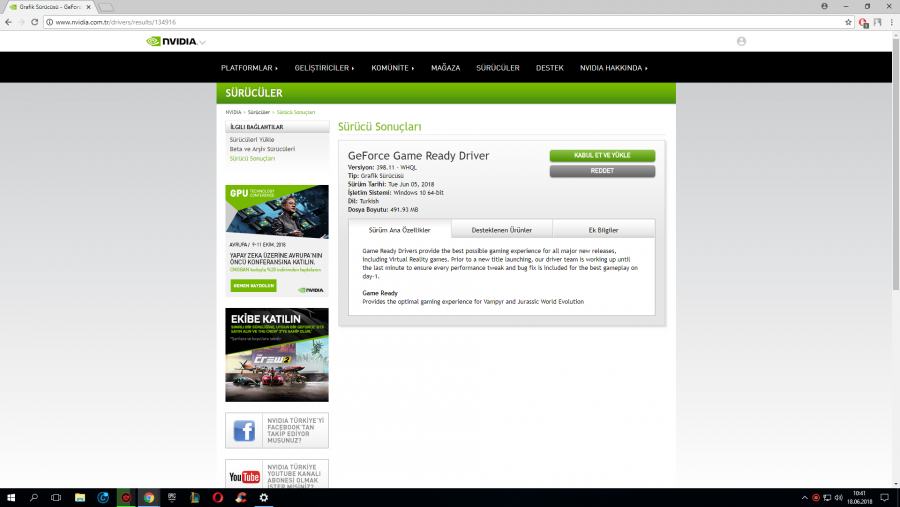Click the red app icon with green highlight in taskbar
Image resolution: width=900 pixels, height=507 pixels.
click(126, 497)
